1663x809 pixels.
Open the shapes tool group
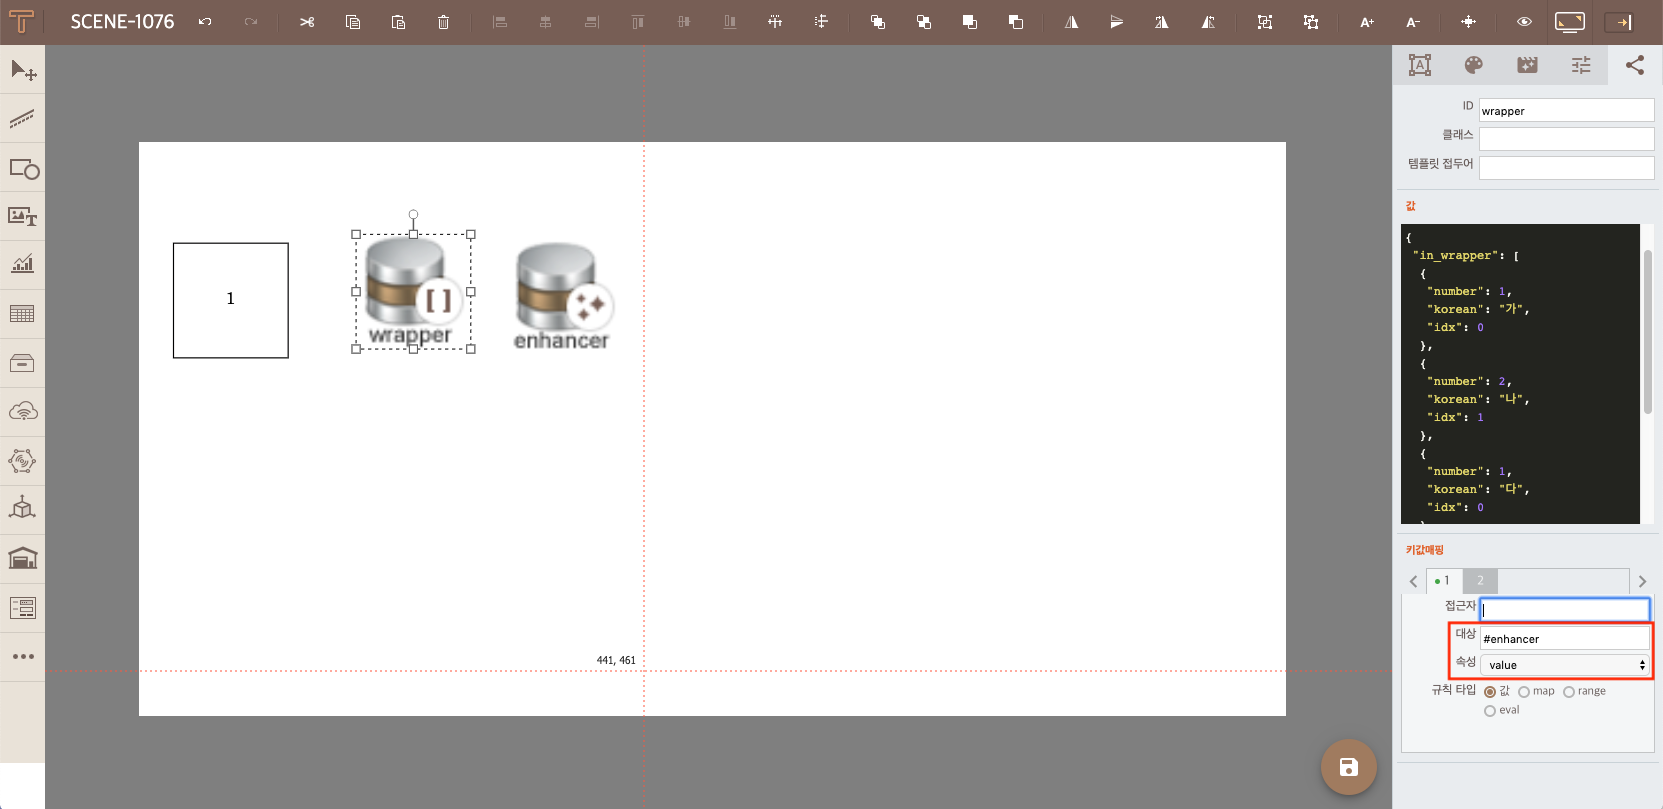pyautogui.click(x=23, y=168)
